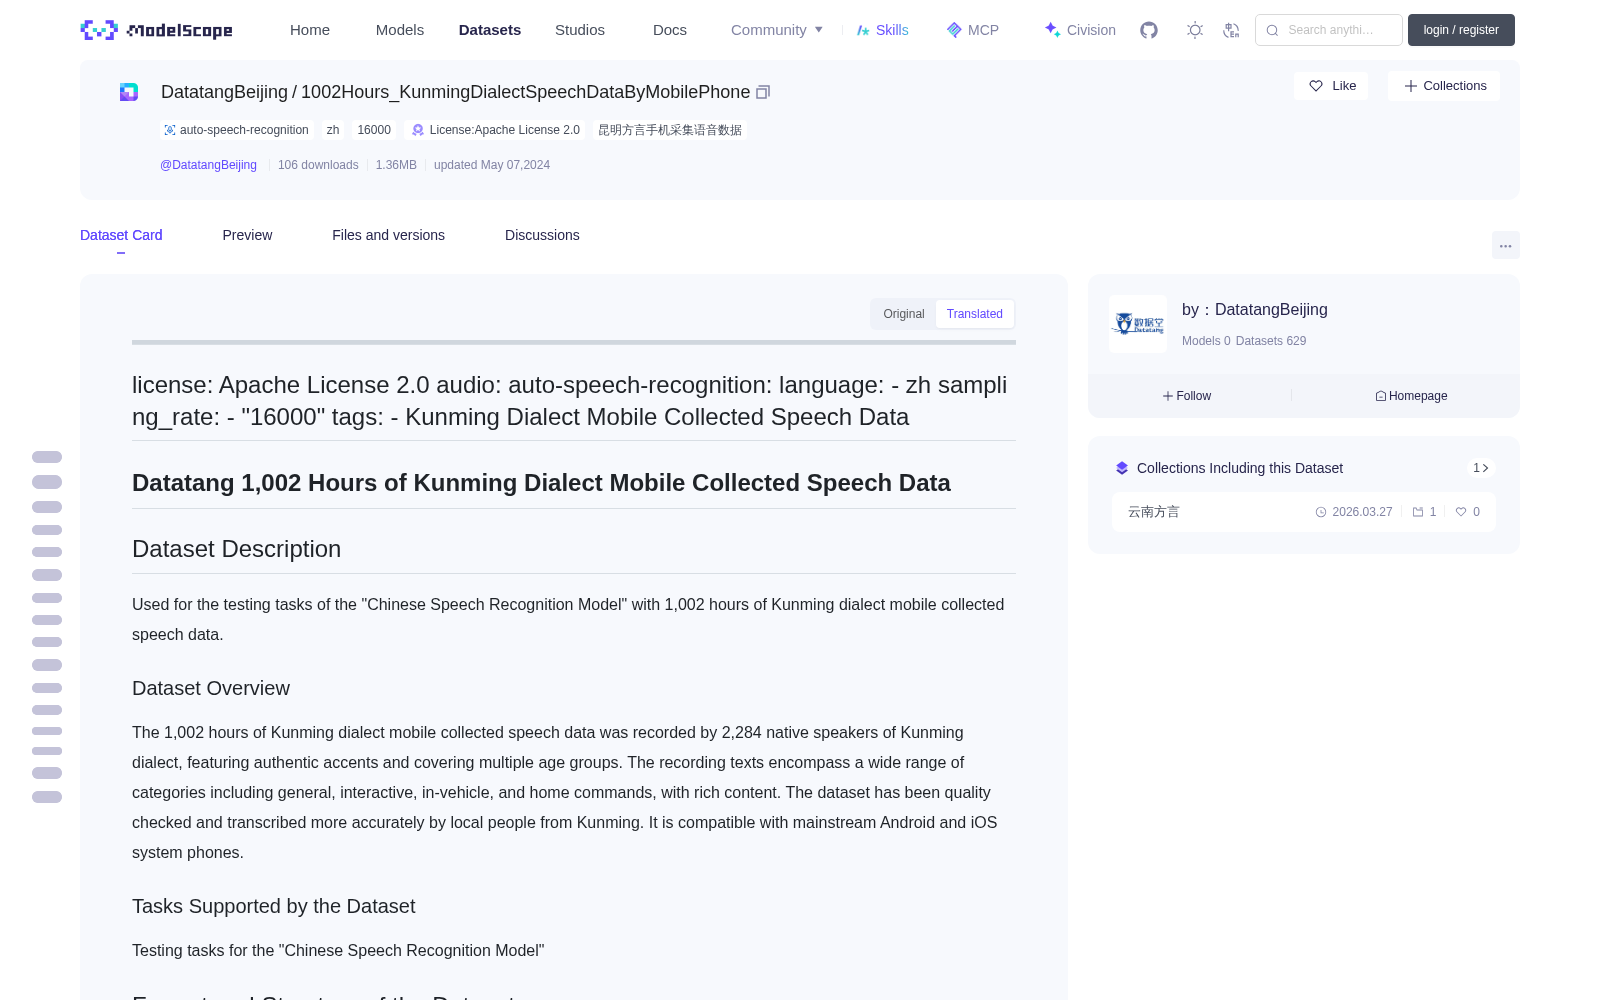Click the search magnifier icon
Viewport: 1600px width, 1000px height.
(x=1272, y=30)
